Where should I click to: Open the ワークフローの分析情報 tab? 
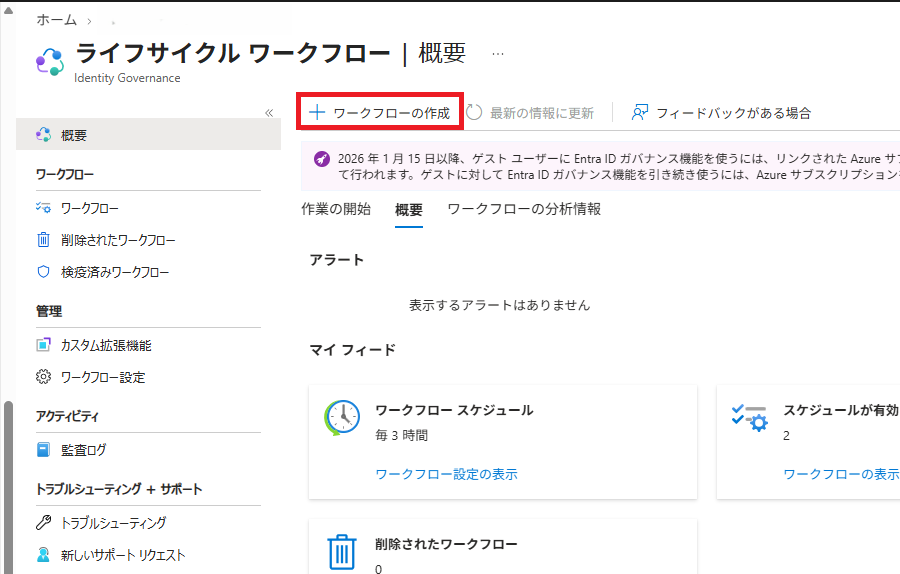[x=524, y=210]
